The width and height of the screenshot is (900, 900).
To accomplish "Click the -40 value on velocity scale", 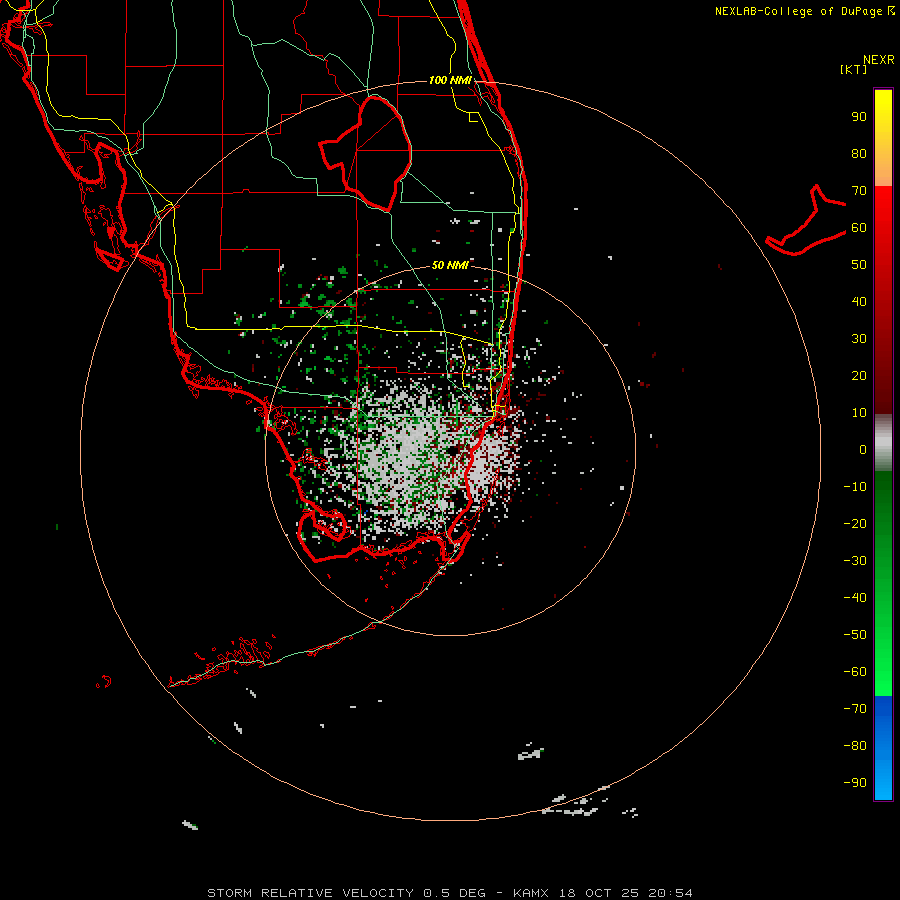I will coord(855,598).
